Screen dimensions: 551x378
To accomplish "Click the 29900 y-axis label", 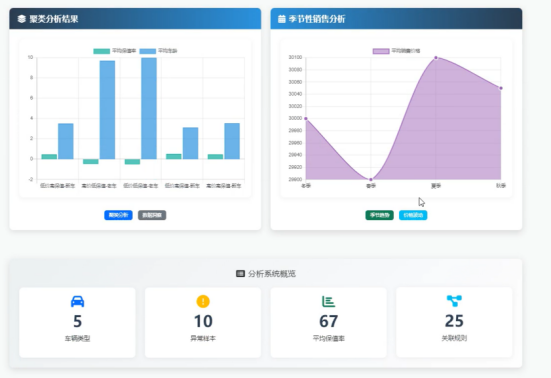I will coord(295,179).
